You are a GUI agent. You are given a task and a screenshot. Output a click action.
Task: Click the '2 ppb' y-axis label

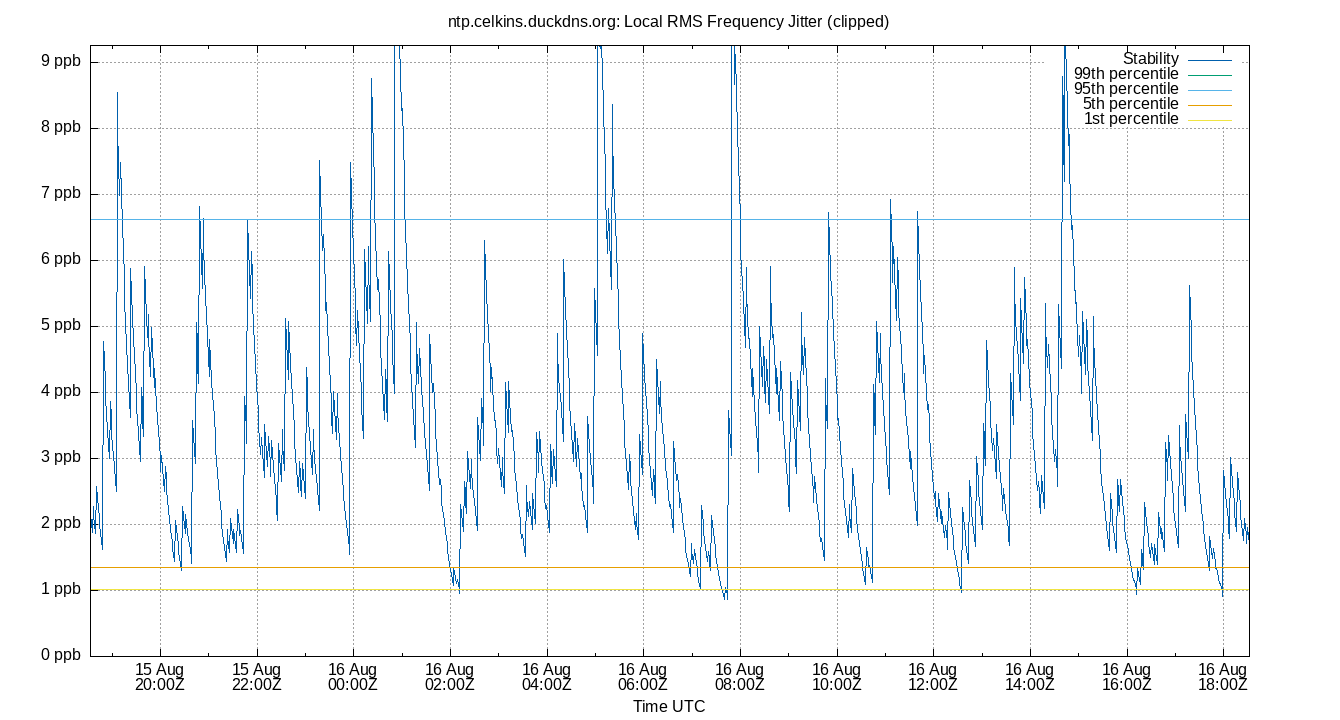pyautogui.click(x=60, y=523)
